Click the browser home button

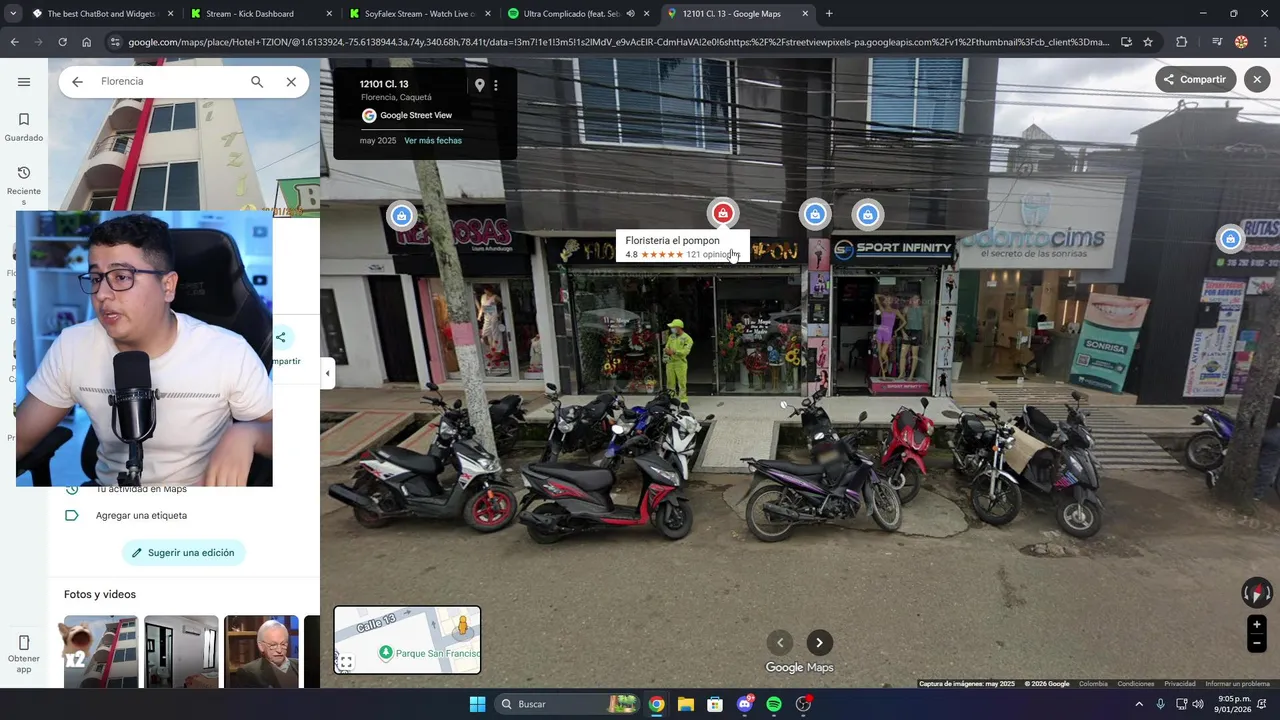tap(87, 42)
